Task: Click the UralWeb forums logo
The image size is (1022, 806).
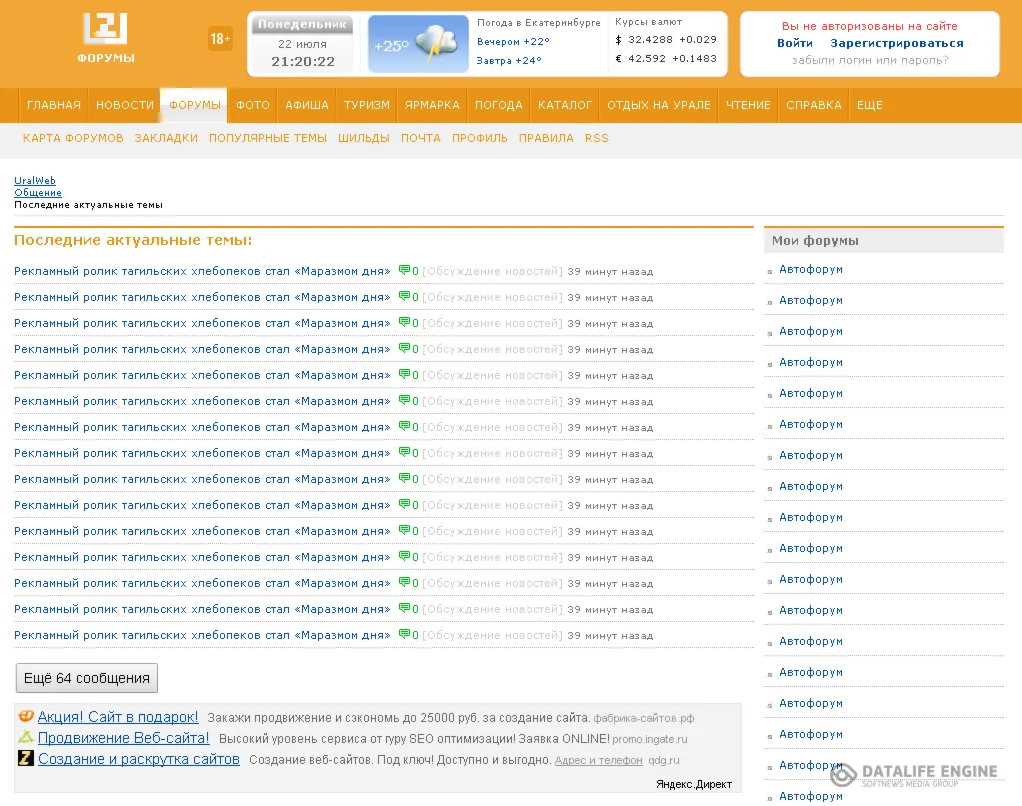Action: point(105,38)
